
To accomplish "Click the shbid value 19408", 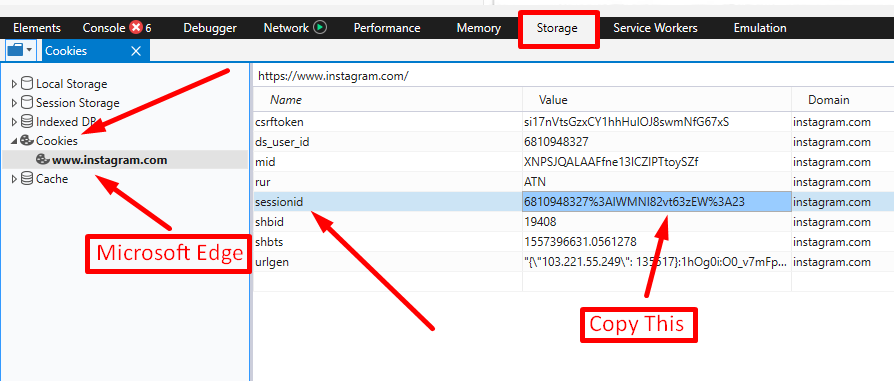I will [x=540, y=221].
